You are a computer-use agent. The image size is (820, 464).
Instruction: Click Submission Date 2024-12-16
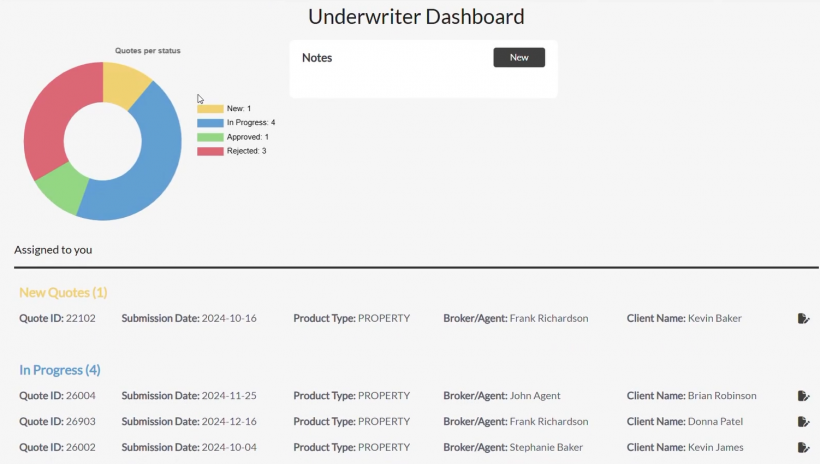click(189, 421)
